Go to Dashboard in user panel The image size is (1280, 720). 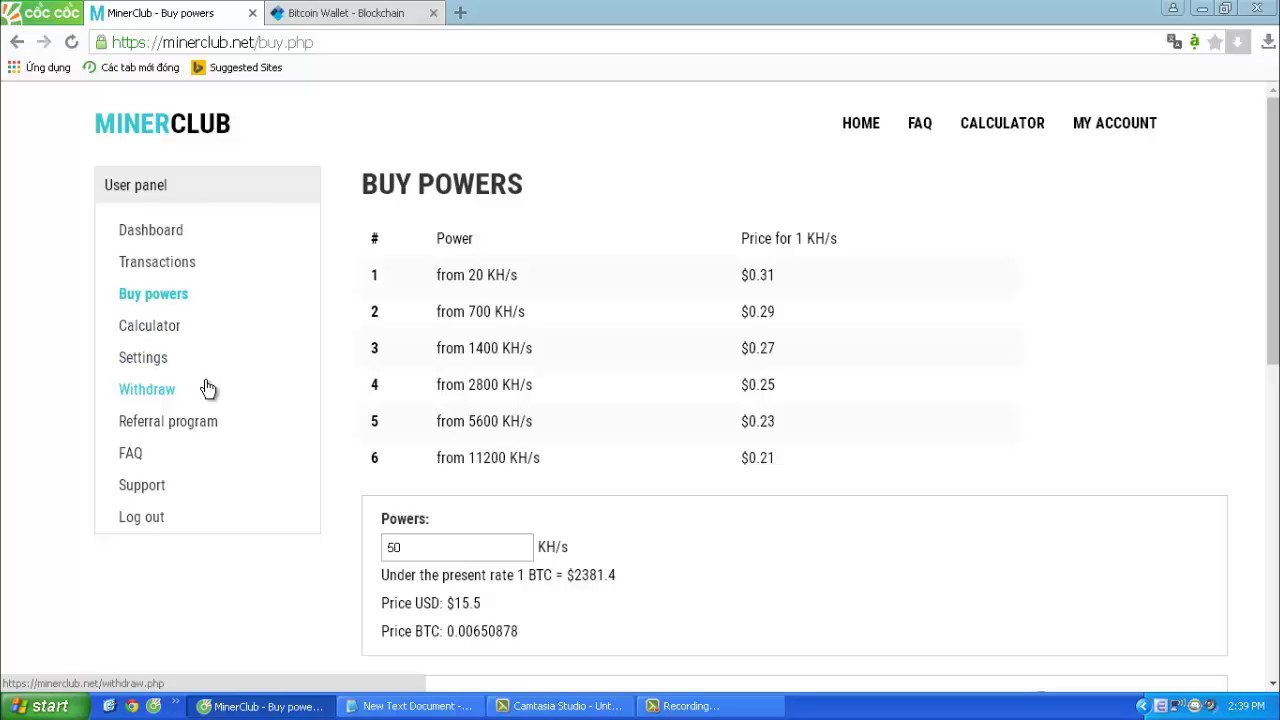(x=151, y=230)
